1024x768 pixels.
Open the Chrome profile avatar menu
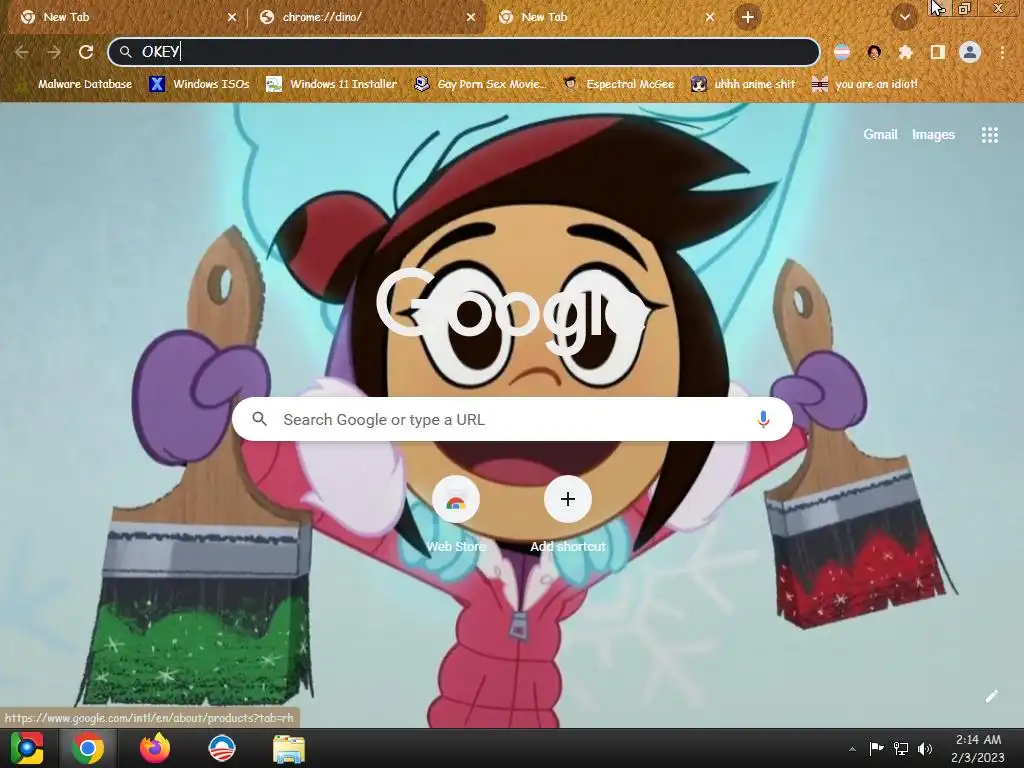pos(970,52)
